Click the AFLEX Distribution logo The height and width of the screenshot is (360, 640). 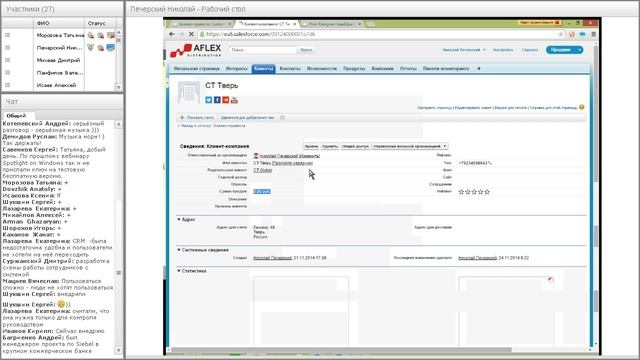[196, 50]
